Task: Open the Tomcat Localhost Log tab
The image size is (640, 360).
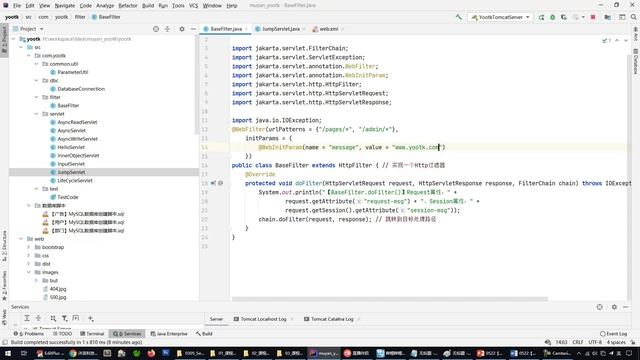Action: (263, 319)
